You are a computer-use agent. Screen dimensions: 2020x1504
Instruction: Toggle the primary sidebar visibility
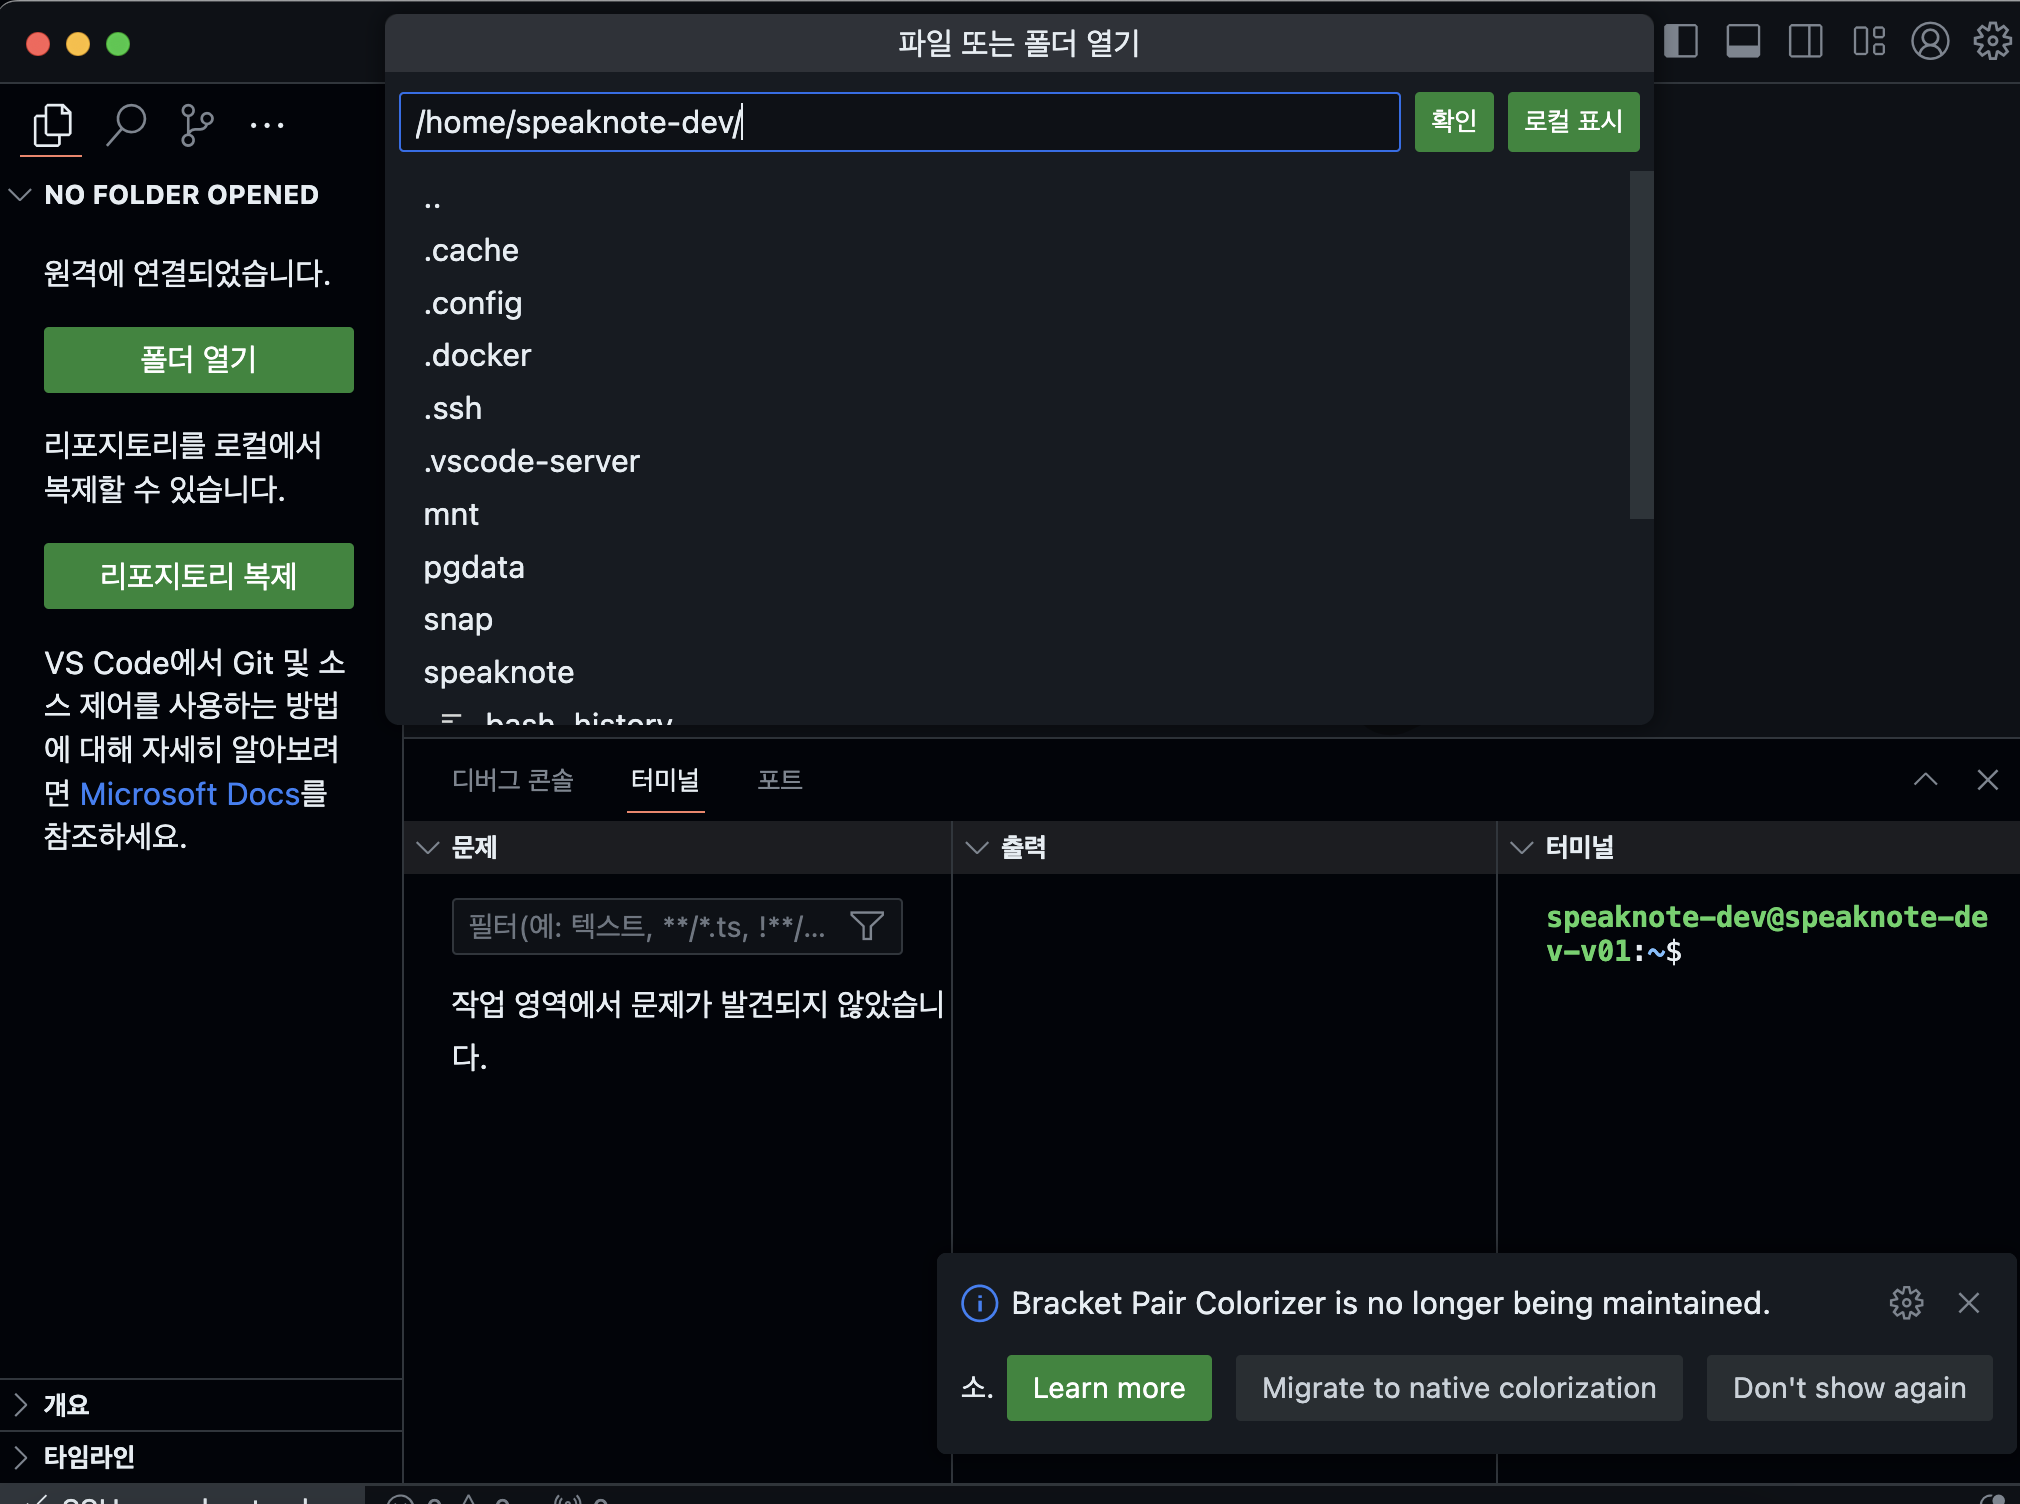[1681, 42]
